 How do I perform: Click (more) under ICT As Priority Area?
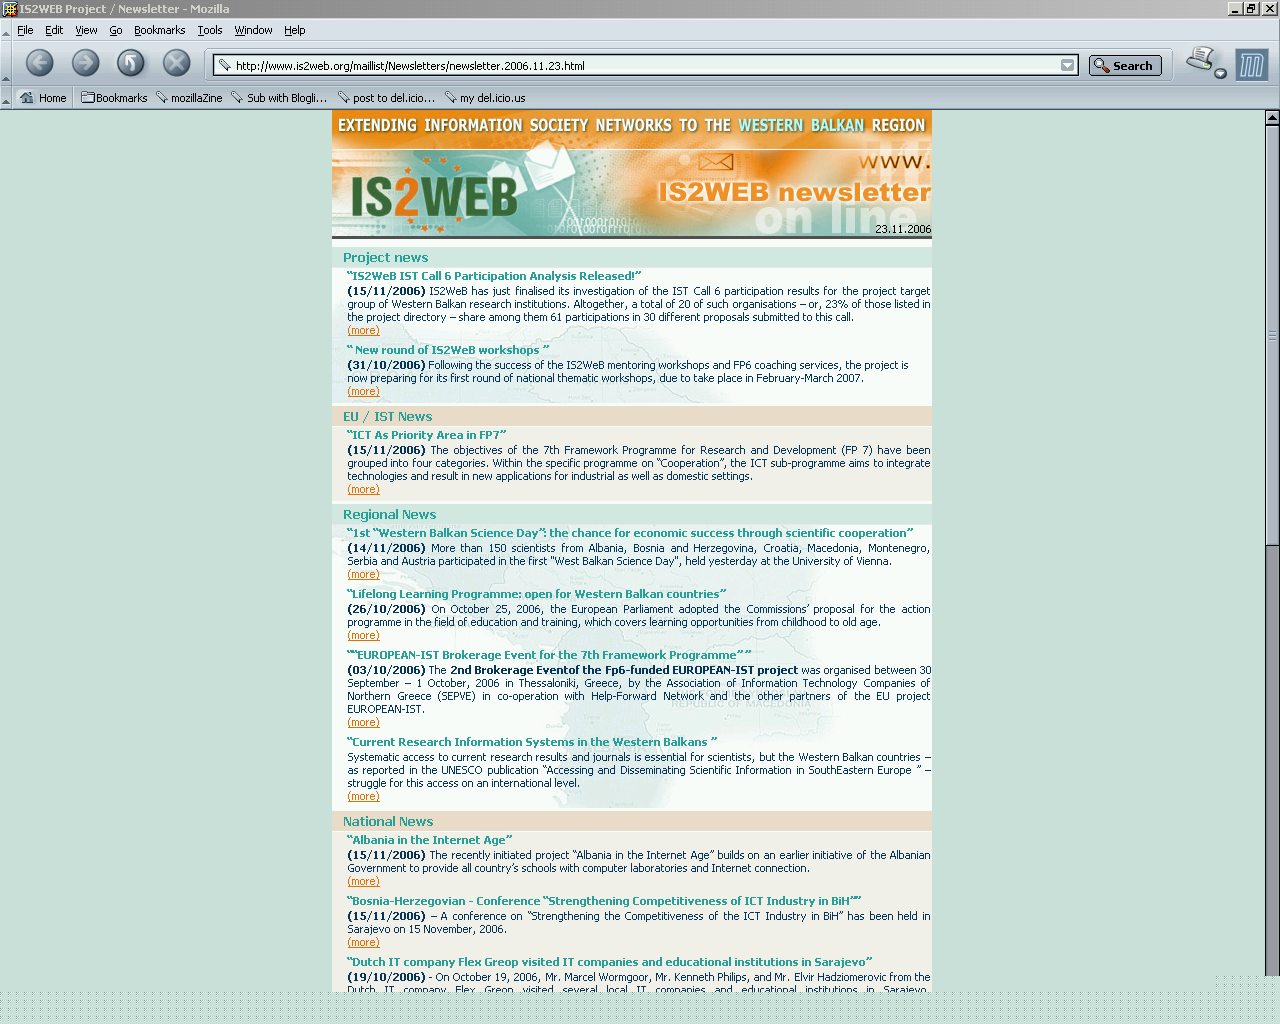pyautogui.click(x=363, y=490)
